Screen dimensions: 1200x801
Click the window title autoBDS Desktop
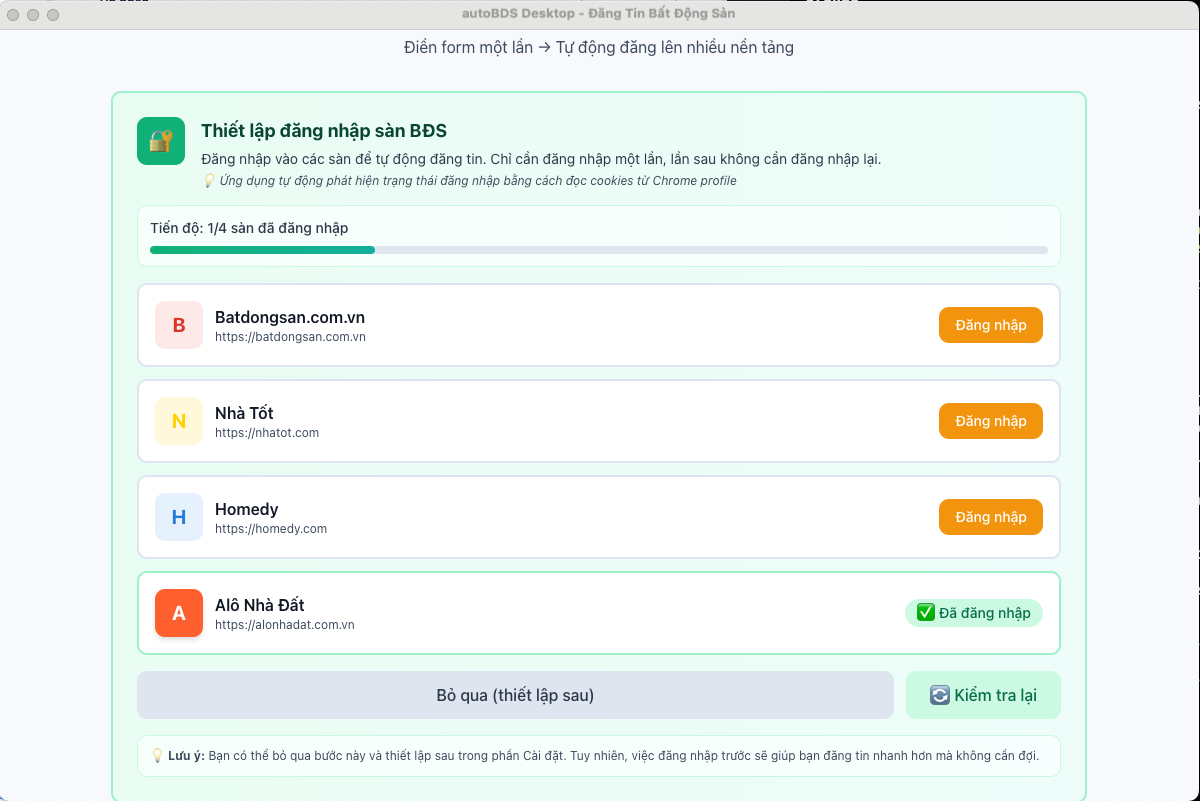coord(599,14)
